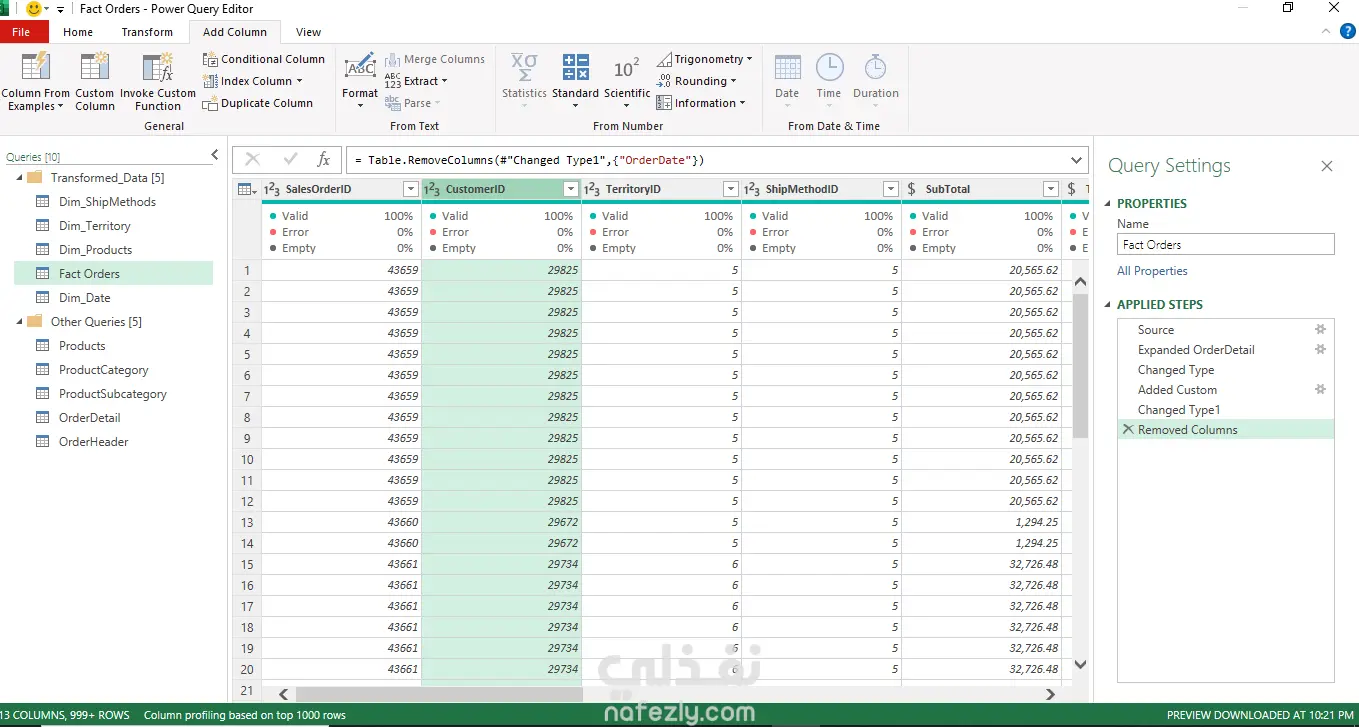1359x727 pixels.
Task: Click the data type icon of SalesOrderID column
Action: (x=271, y=189)
